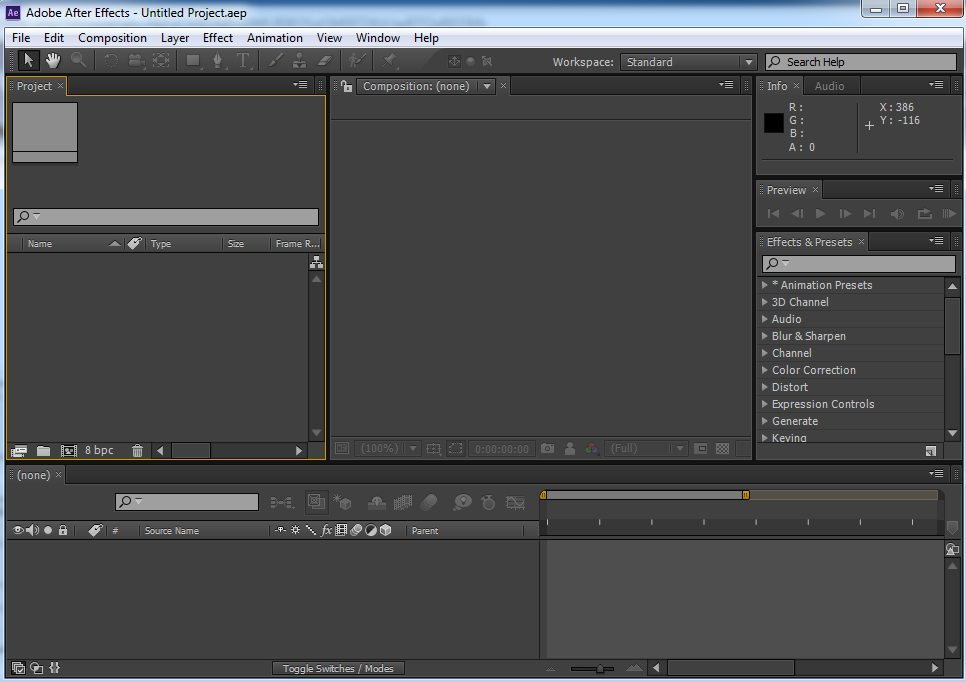This screenshot has height=682, width=966.
Task: Click the 0:00:00:00 current time button
Action: pyautogui.click(x=502, y=449)
